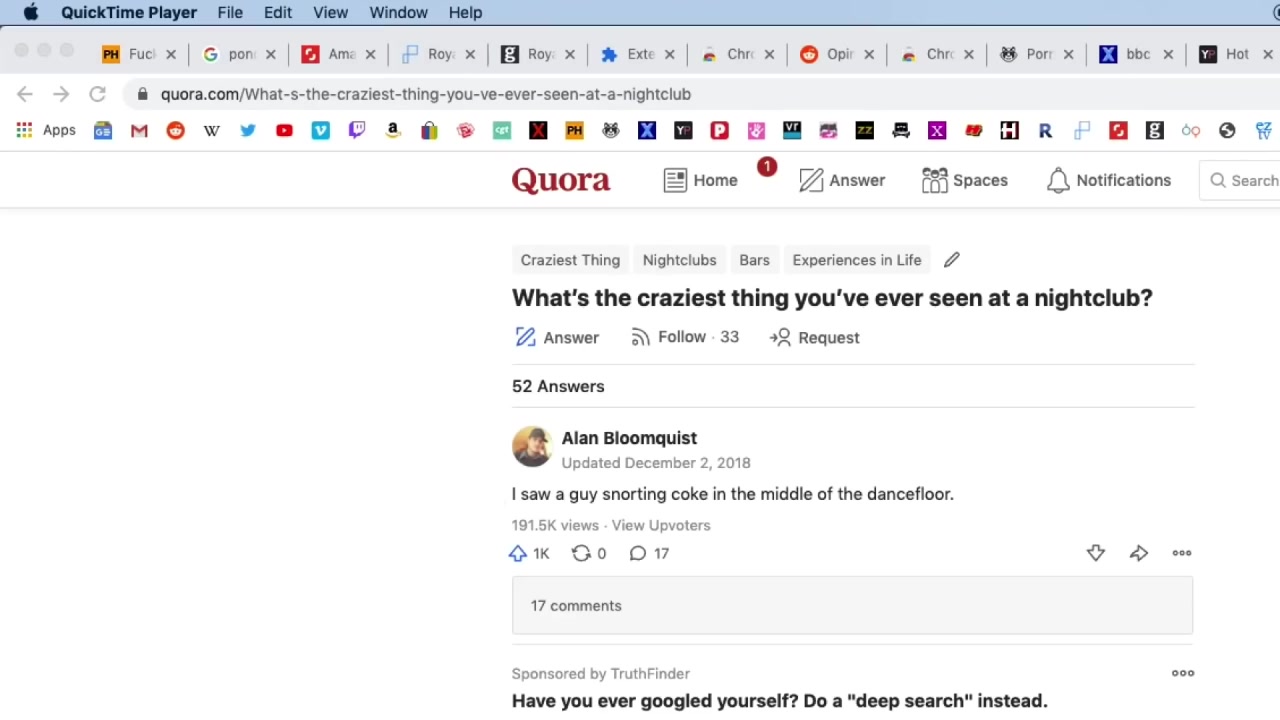Click the lock icon in the address bar
Screen dimensions: 1280x720
point(142,94)
